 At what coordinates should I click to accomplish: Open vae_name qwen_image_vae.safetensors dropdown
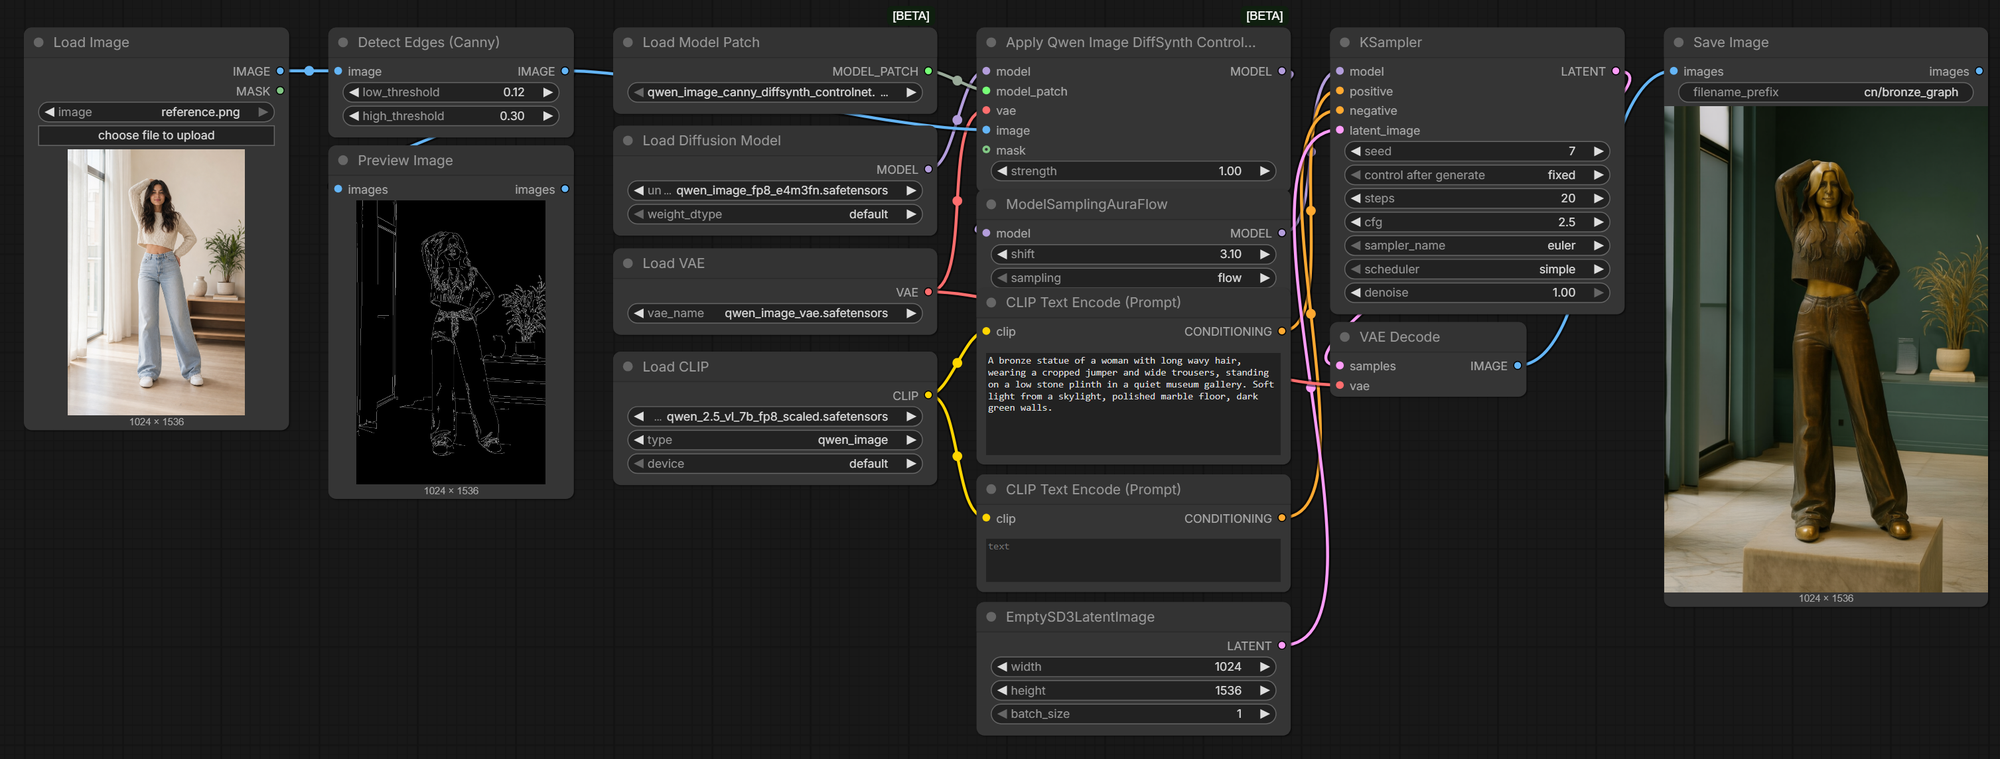774,313
